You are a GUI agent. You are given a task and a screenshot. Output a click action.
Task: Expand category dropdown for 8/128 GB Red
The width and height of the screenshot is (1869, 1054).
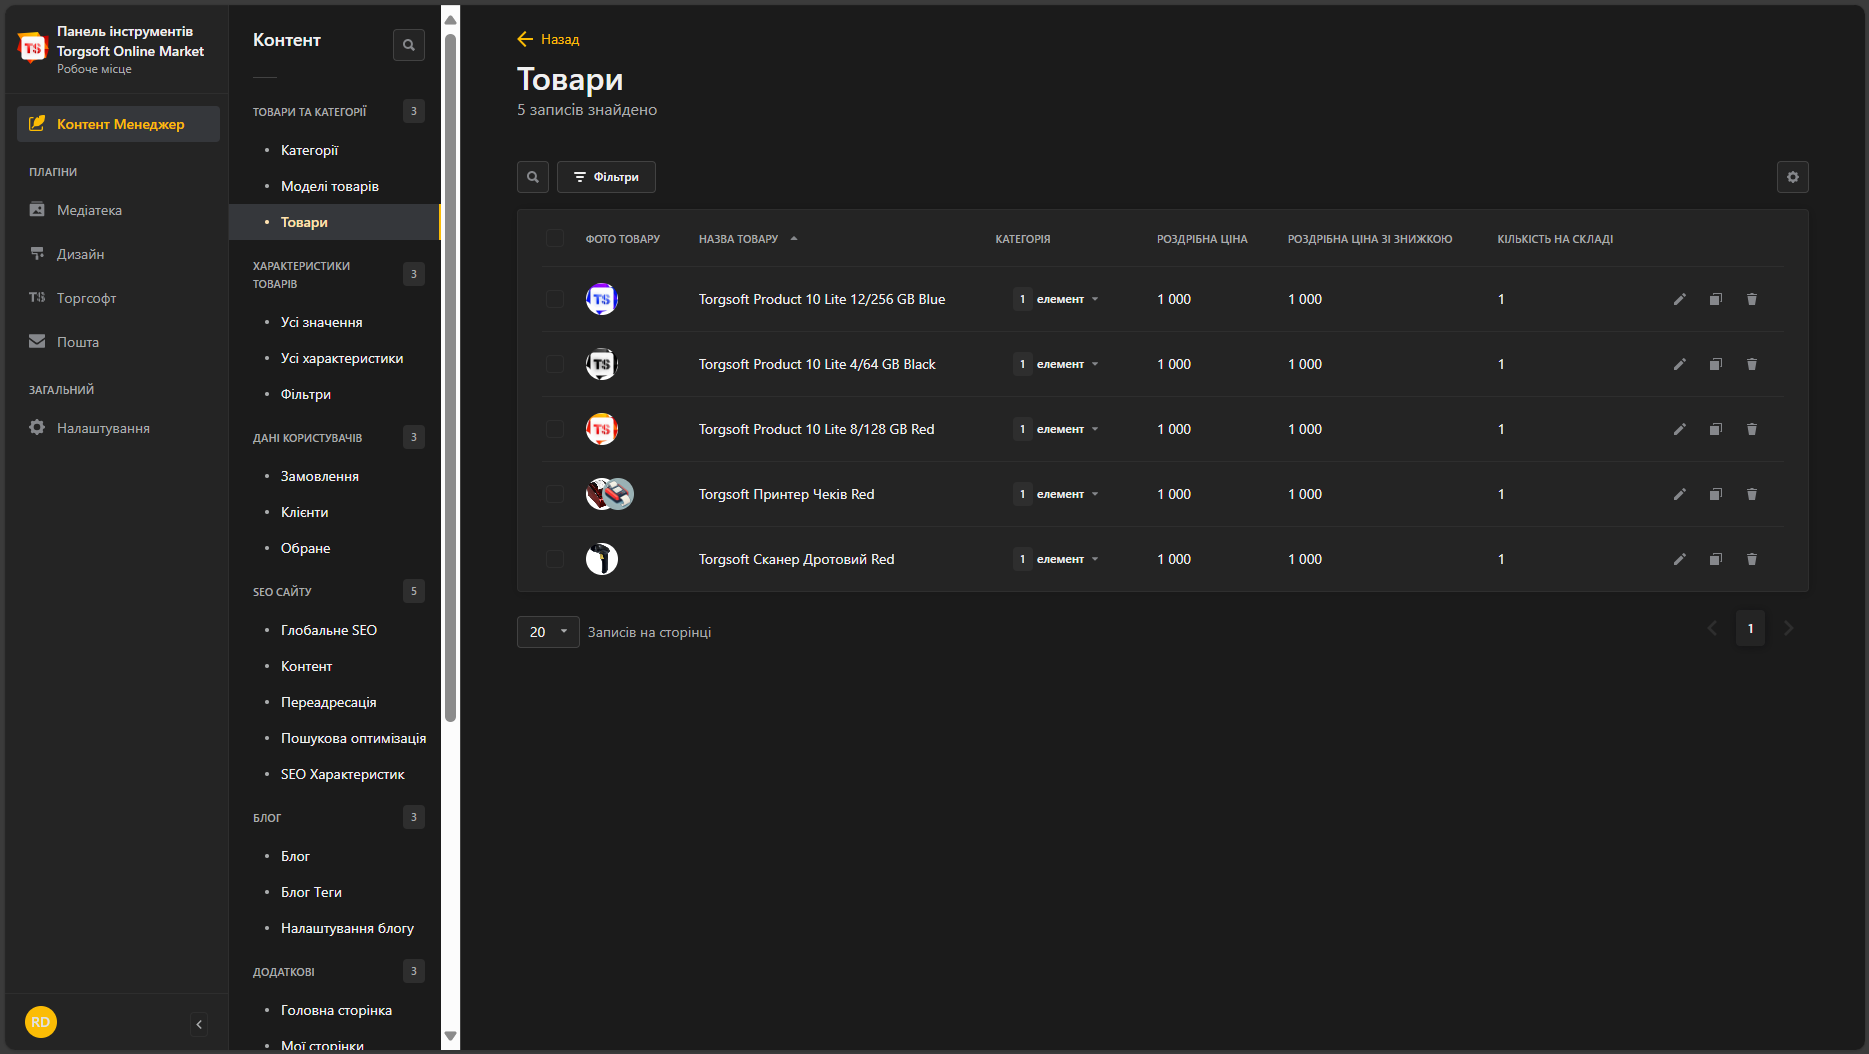point(1056,429)
